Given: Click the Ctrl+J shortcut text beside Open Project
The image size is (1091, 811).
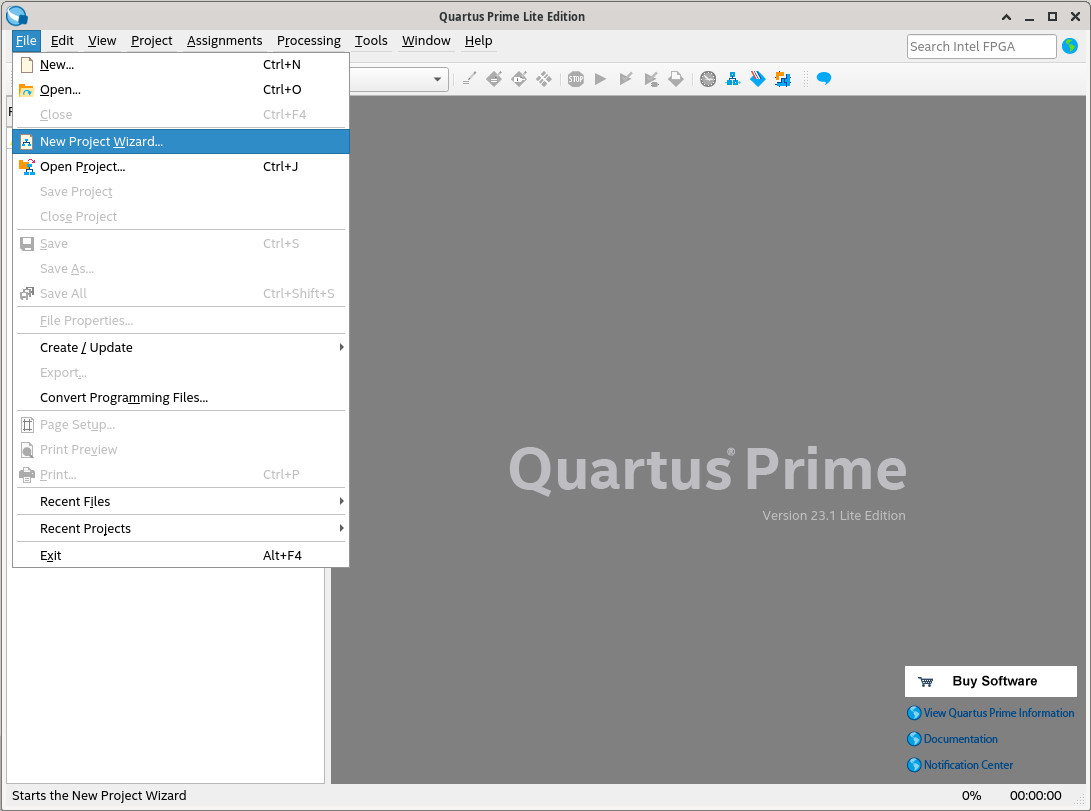Looking at the screenshot, I should pos(280,167).
